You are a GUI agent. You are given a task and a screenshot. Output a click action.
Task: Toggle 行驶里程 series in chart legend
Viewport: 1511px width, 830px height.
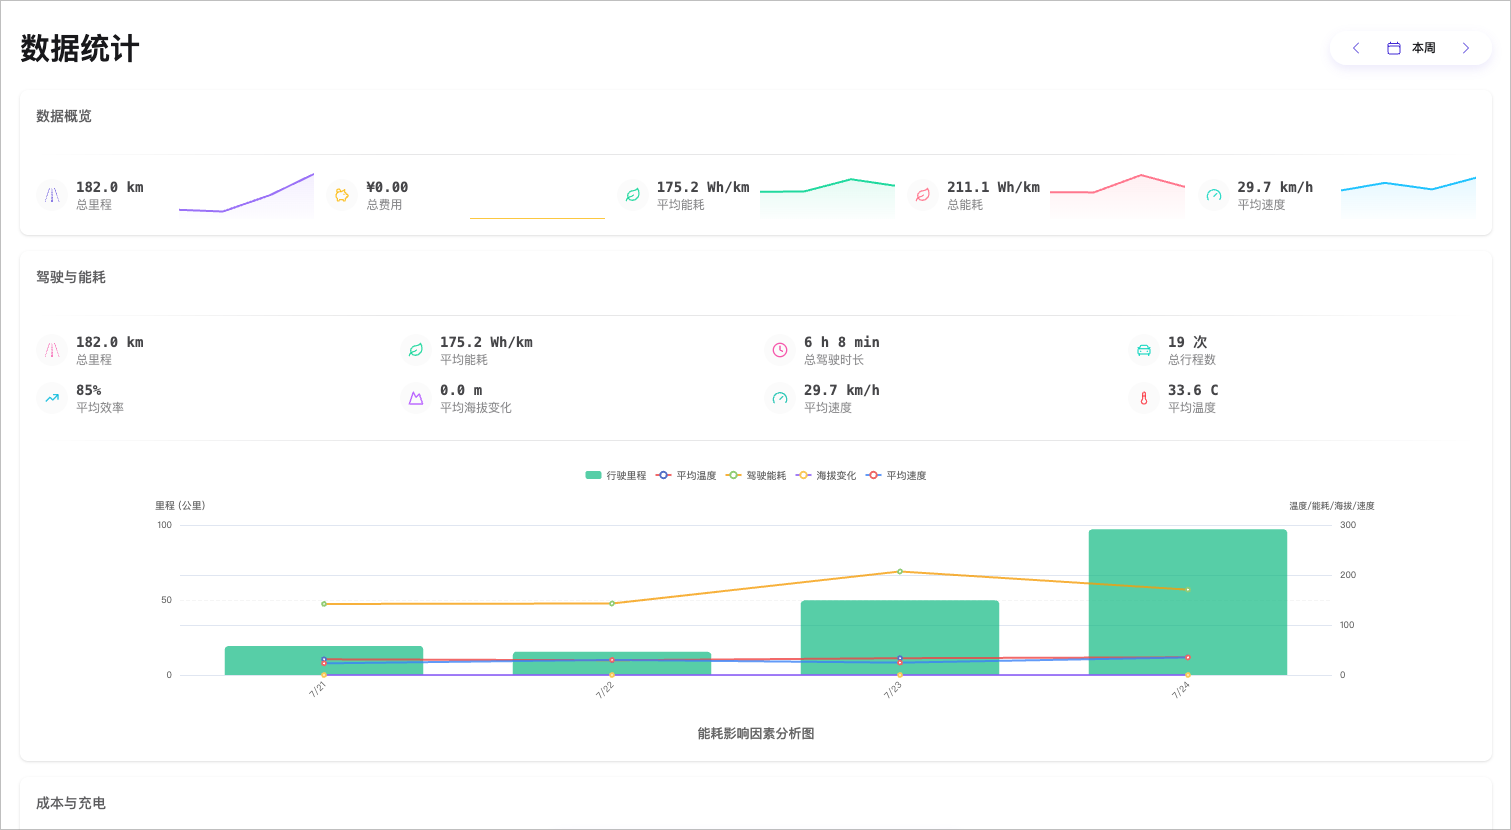coord(616,476)
